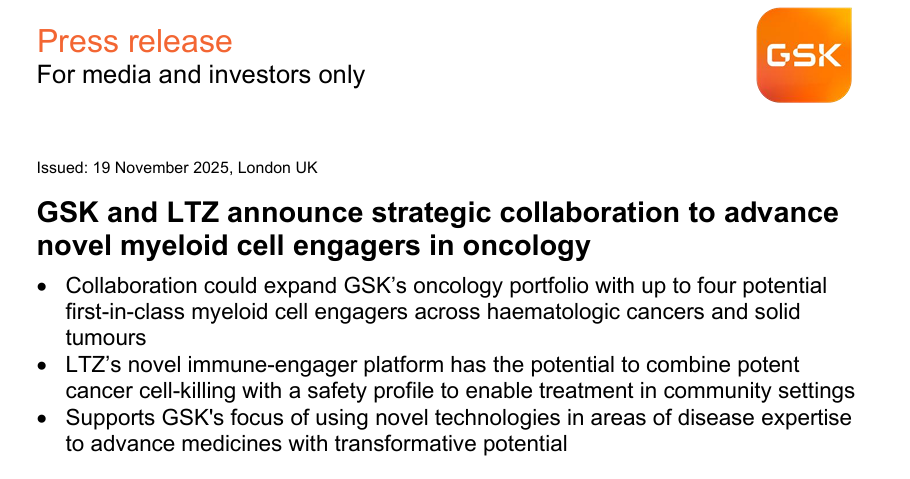Click the 'Press release' heading

pyautogui.click(x=135, y=41)
